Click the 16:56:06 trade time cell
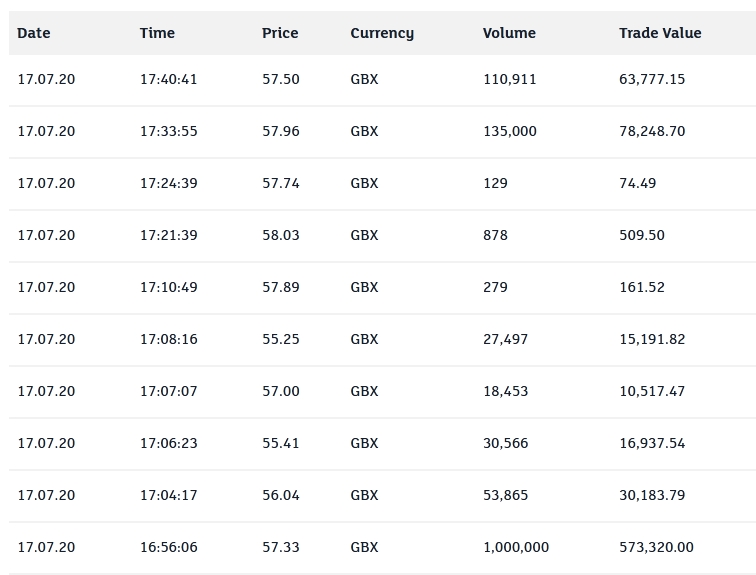This screenshot has width=756, height=575. 169,547
